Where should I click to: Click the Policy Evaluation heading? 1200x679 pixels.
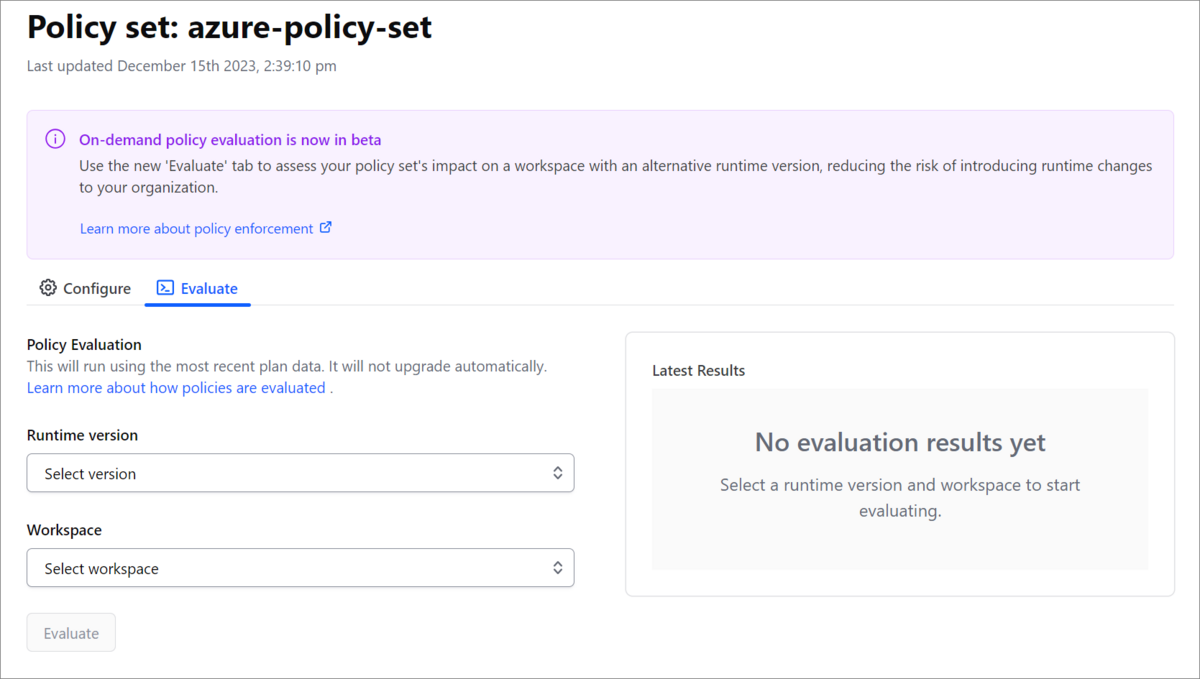84,345
